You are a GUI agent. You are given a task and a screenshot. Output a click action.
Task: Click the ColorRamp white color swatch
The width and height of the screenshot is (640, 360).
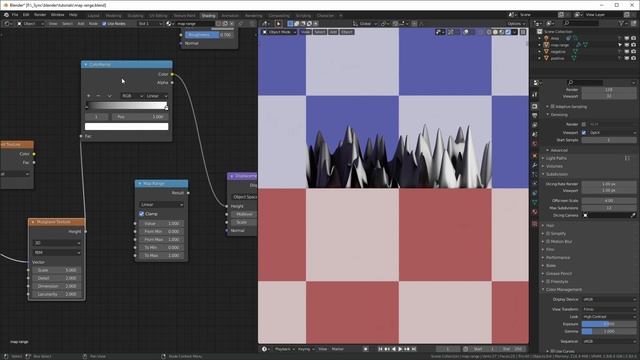pyautogui.click(x=127, y=127)
